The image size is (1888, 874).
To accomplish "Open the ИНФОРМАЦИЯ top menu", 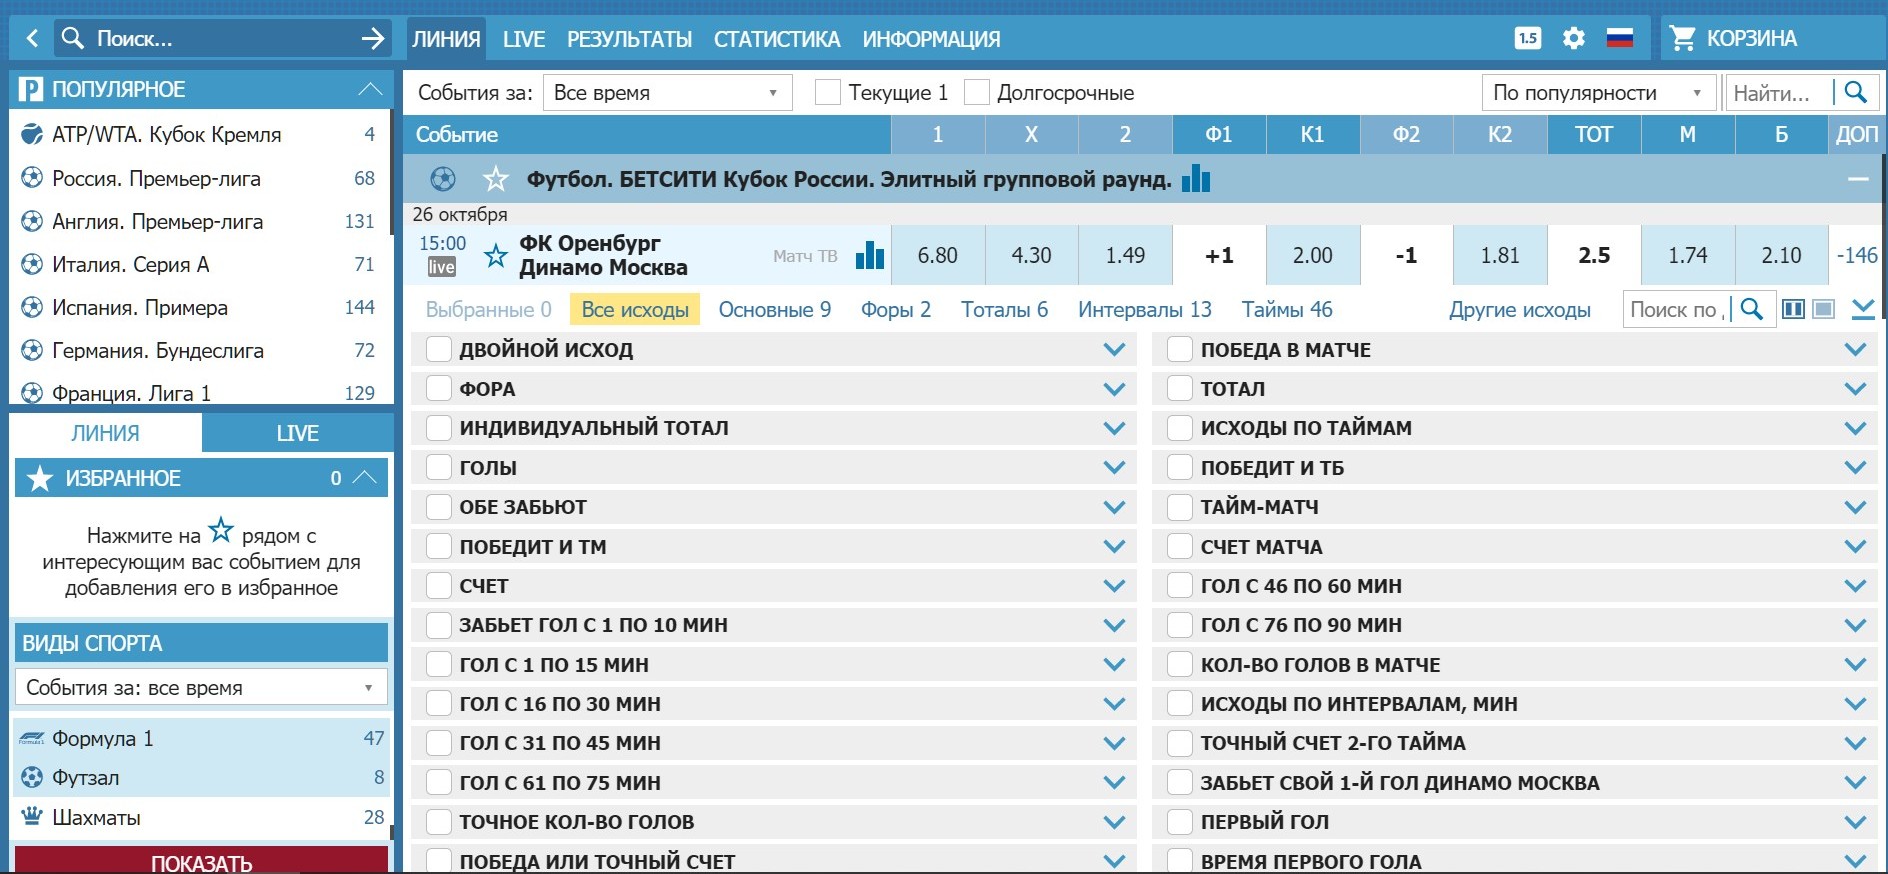I will 931,39.
